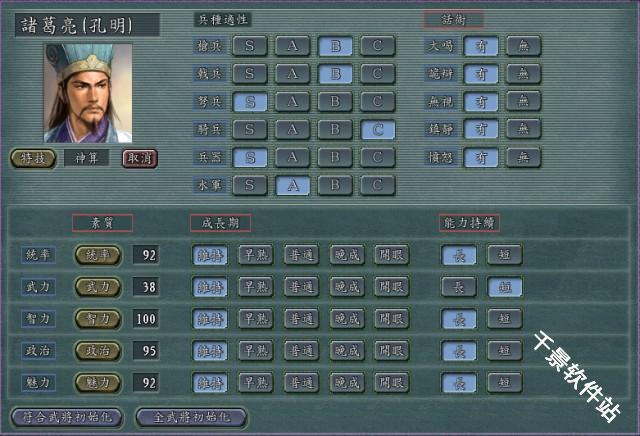Set 政治 ability duration to 短

(505, 351)
